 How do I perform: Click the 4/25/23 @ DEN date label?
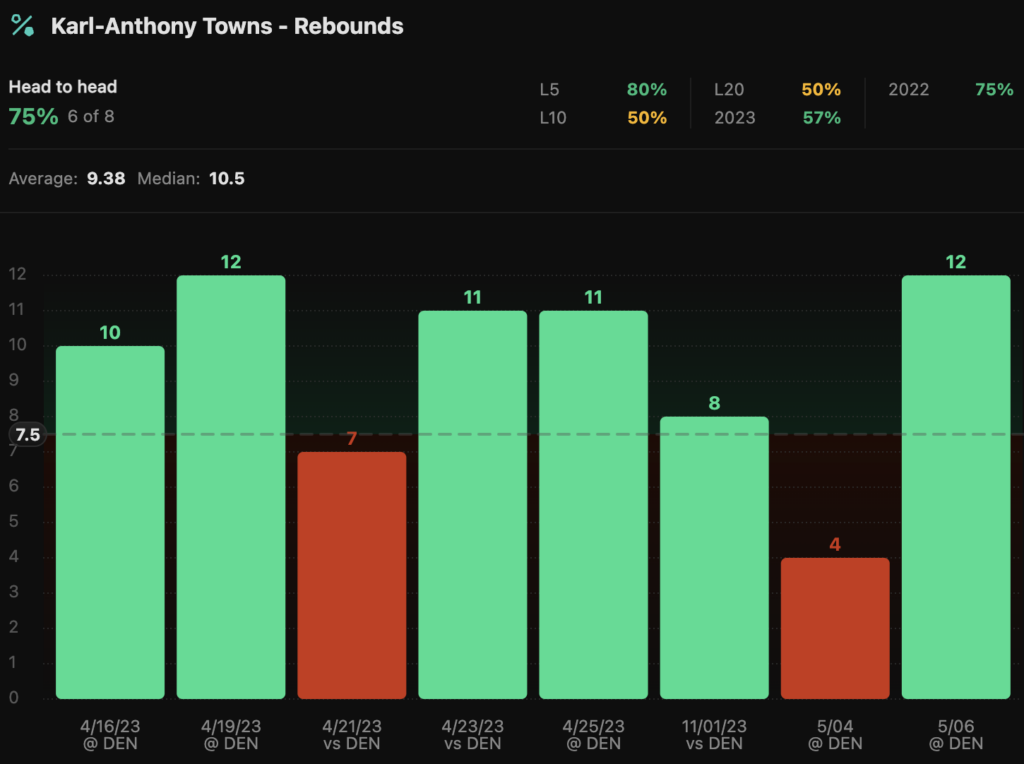coord(593,735)
